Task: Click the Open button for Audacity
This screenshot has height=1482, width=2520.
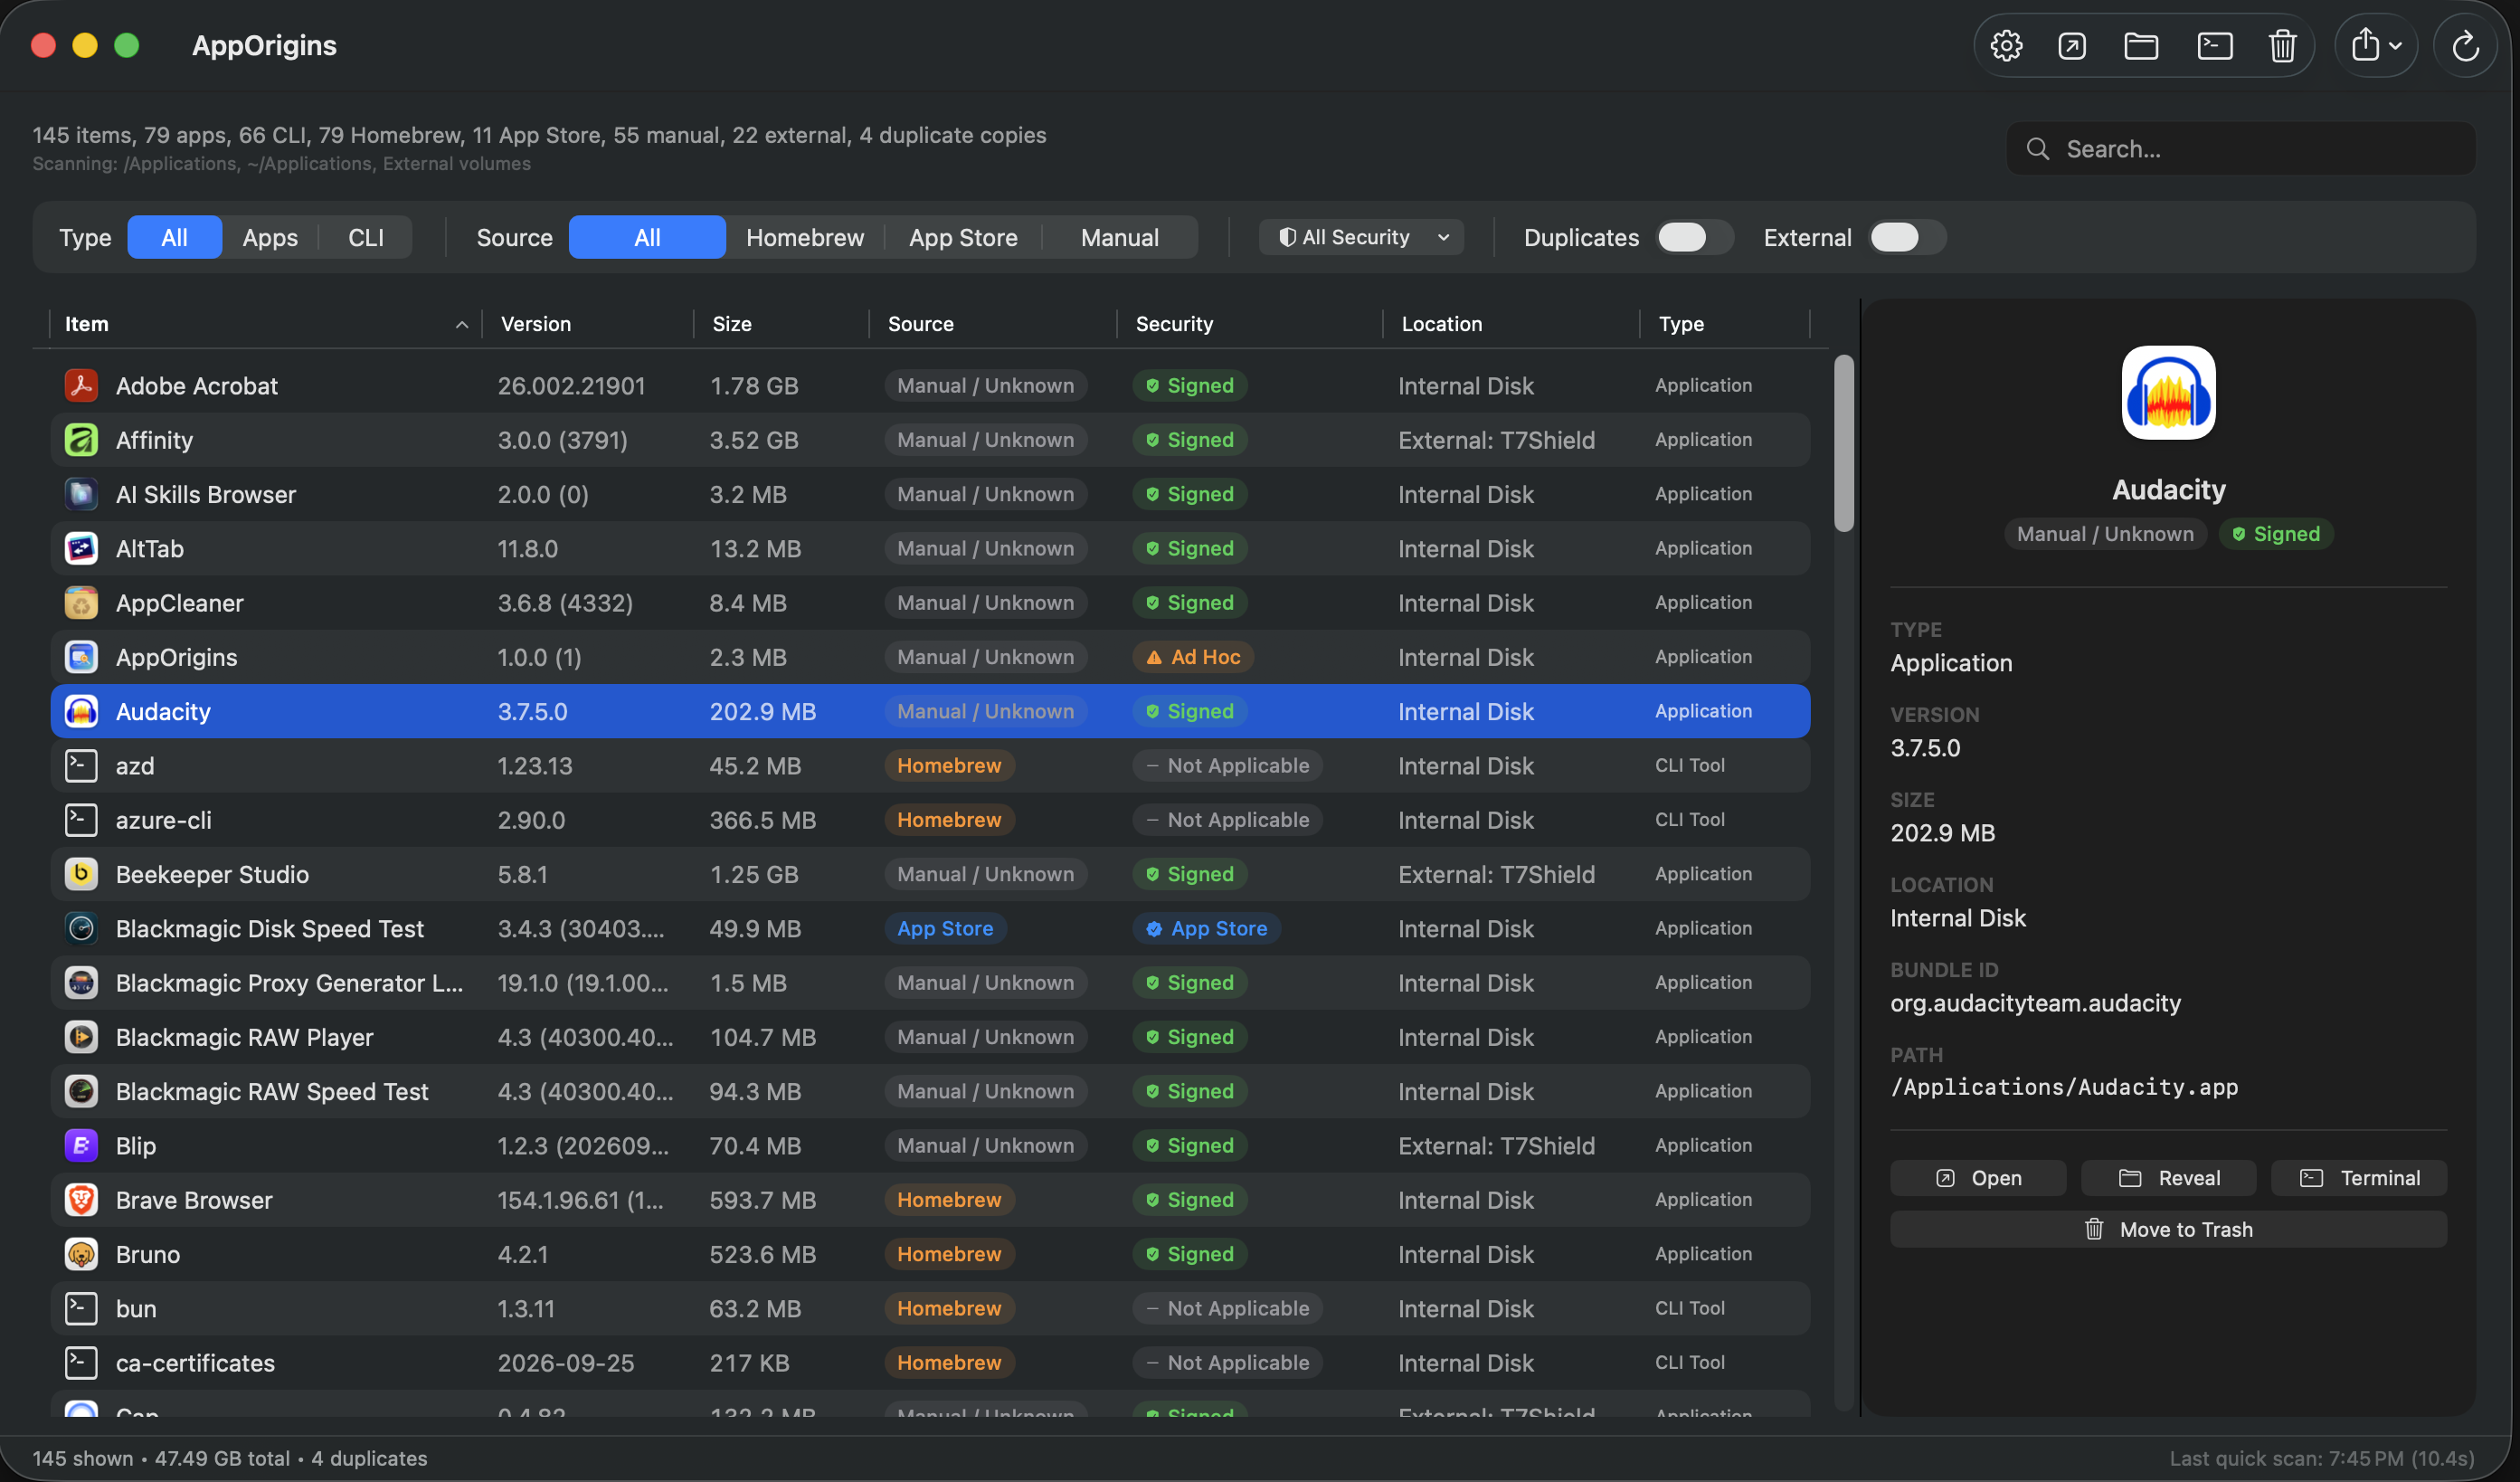Action: coord(1978,1178)
